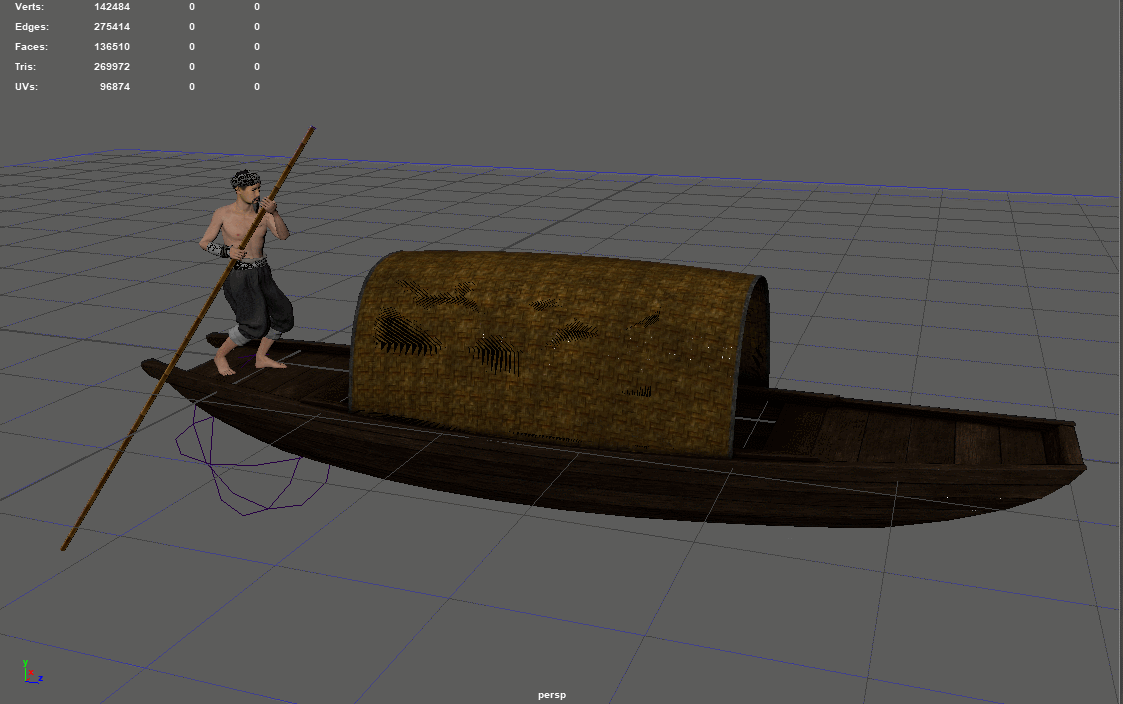Image resolution: width=1123 pixels, height=704 pixels.
Task: Click the Edges count value 275414
Action: (x=113, y=26)
